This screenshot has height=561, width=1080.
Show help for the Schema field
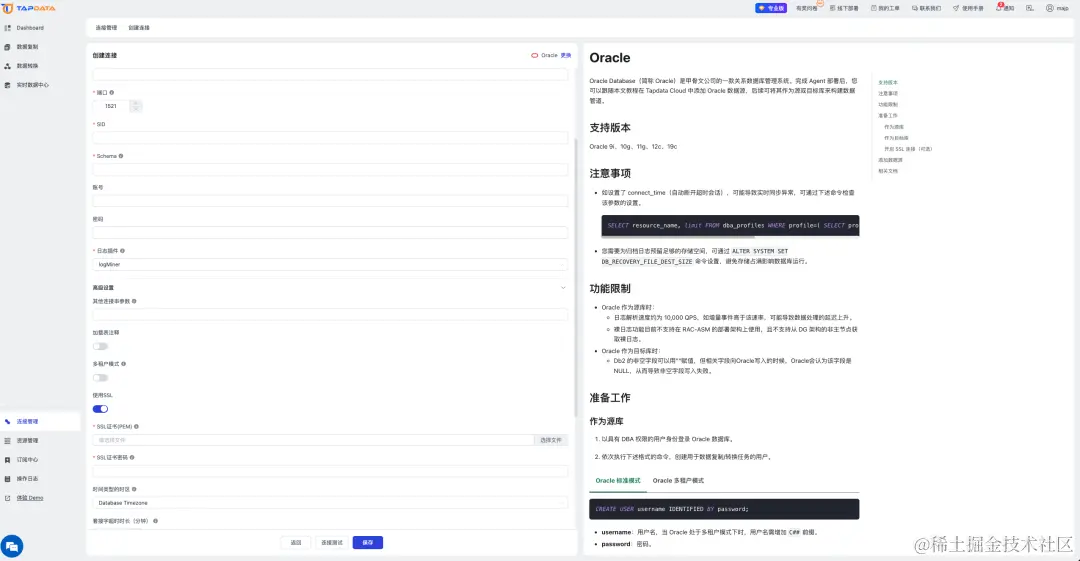coord(121,156)
